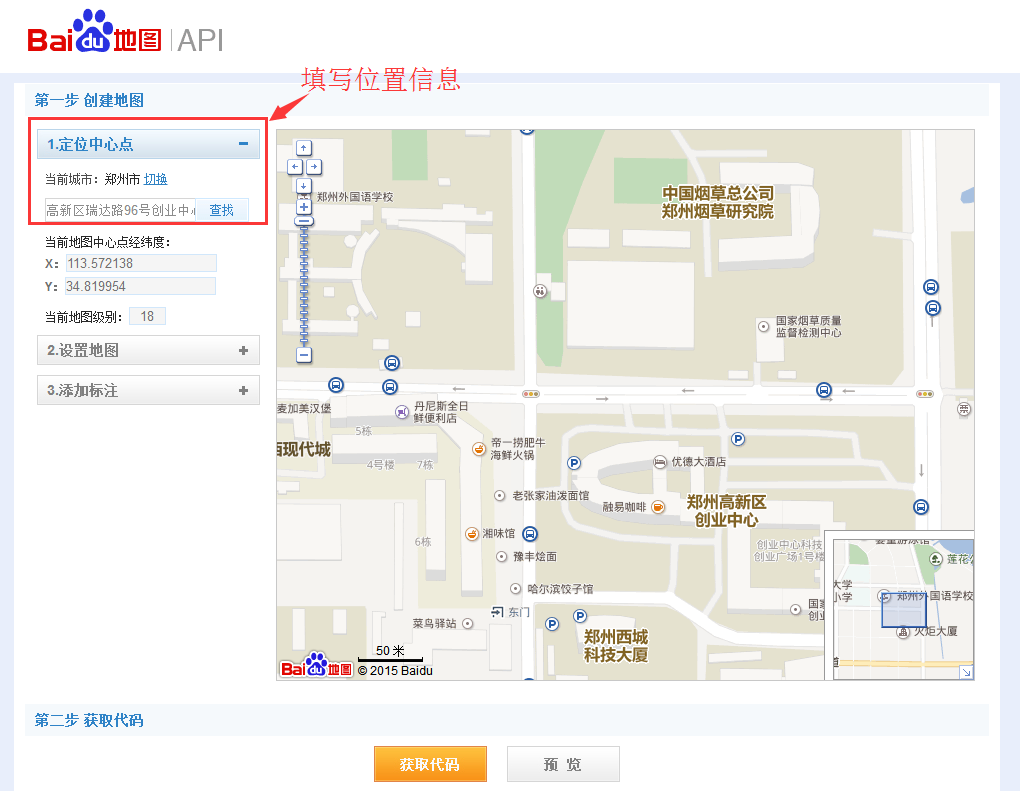
Task: Click the Y latitude field
Action: tap(141, 286)
